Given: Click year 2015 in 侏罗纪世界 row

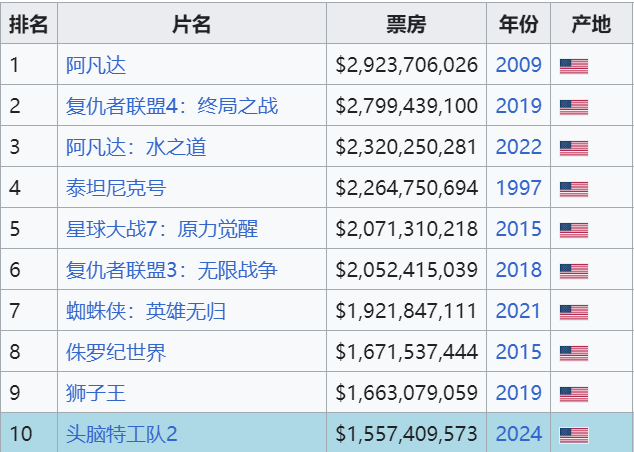Looking at the screenshot, I should [x=518, y=352].
